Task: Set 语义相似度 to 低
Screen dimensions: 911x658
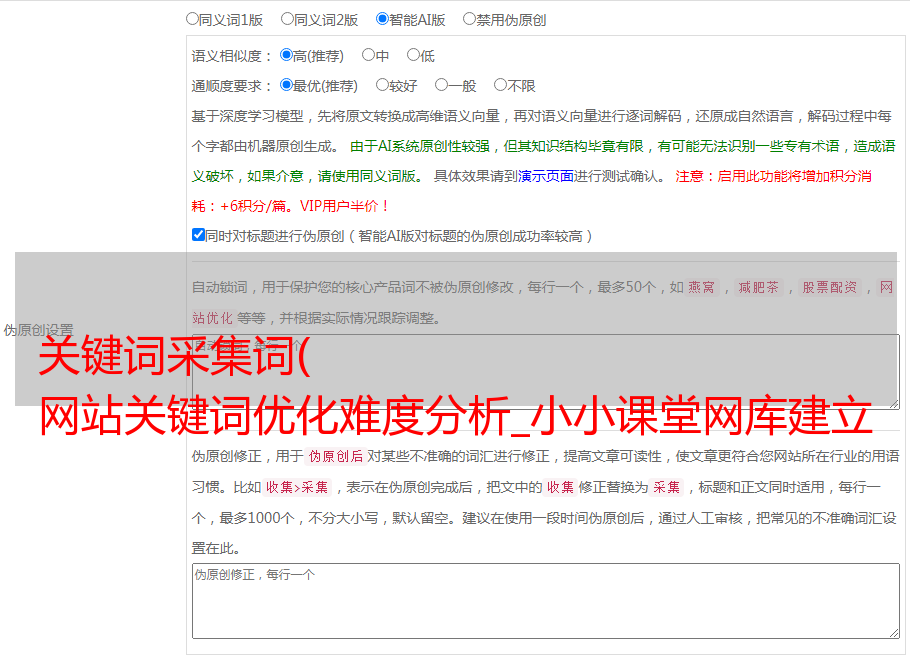Action: pos(413,55)
